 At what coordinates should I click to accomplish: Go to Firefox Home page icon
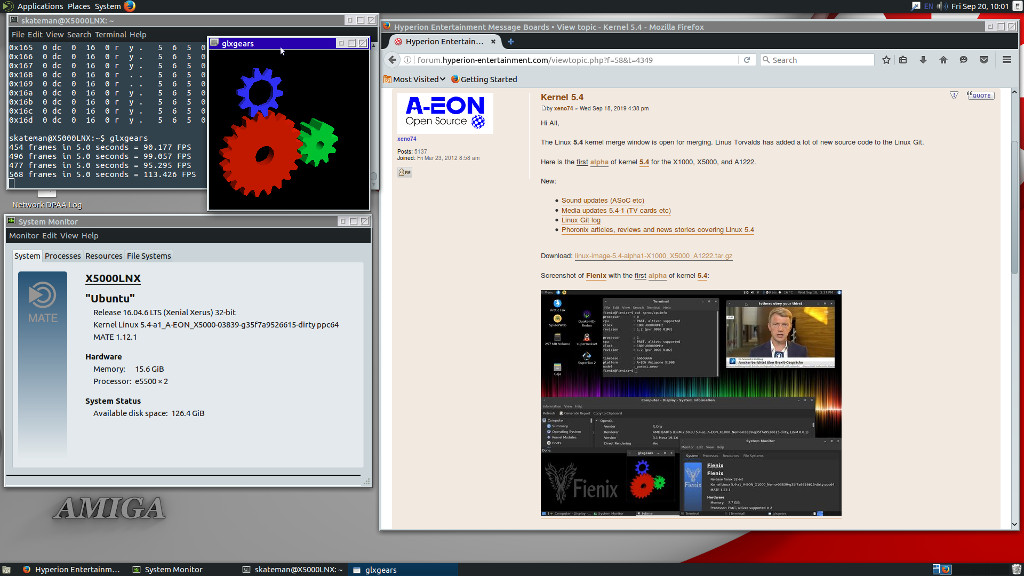tap(943, 59)
